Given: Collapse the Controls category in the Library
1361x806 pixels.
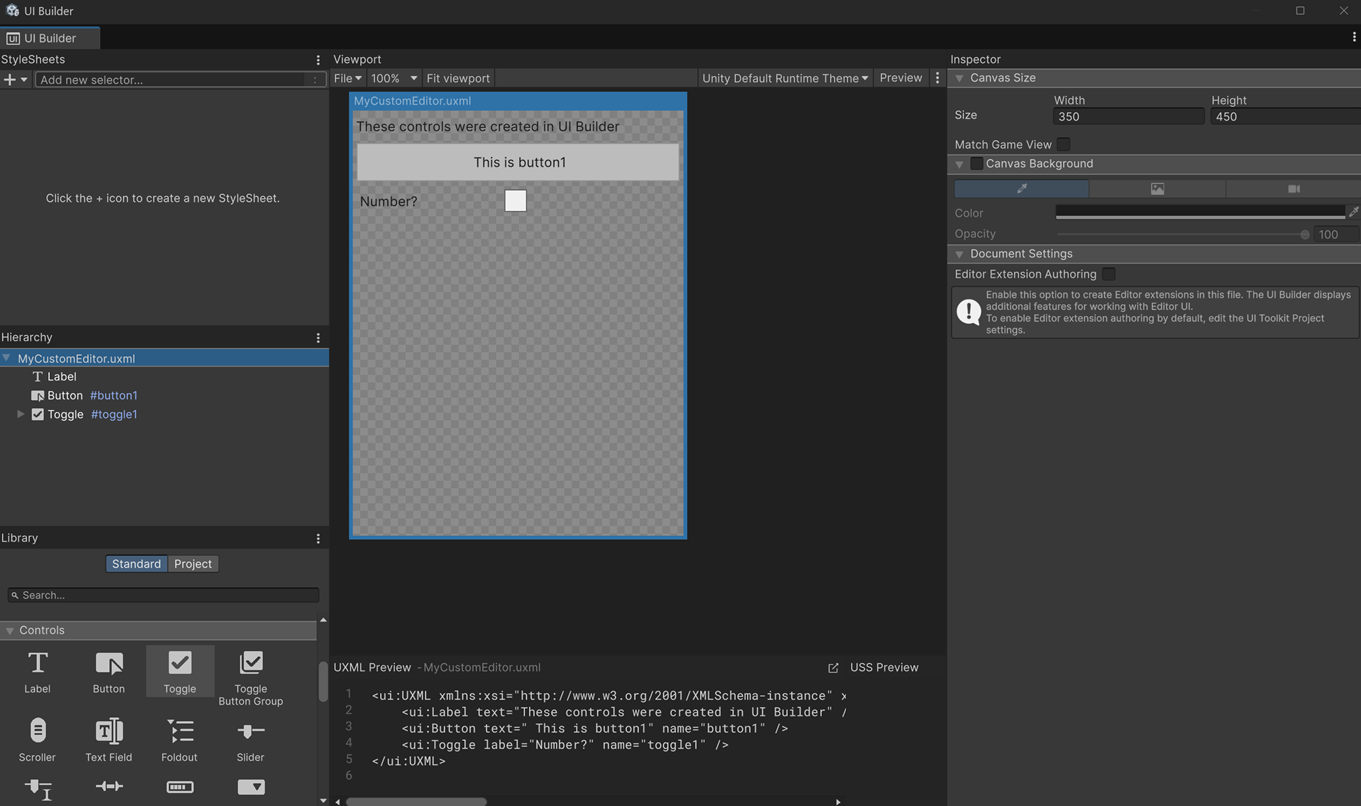Looking at the screenshot, I should point(9,630).
